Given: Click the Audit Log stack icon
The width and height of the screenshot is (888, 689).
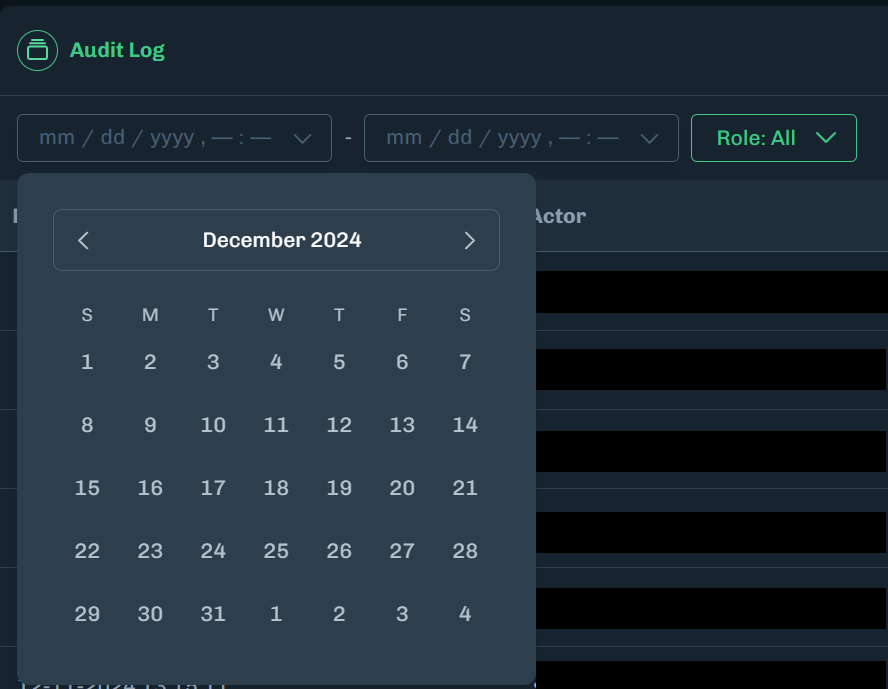Looking at the screenshot, I should click(x=37, y=50).
